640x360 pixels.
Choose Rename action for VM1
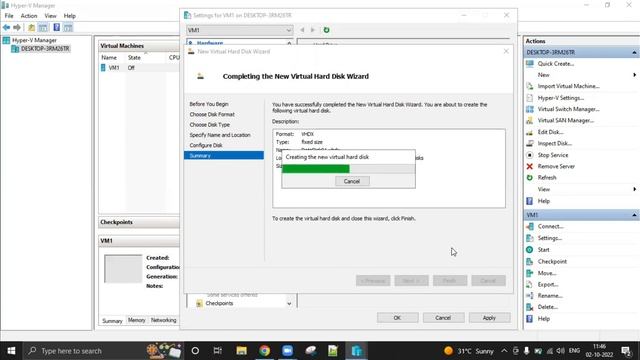(x=550, y=296)
